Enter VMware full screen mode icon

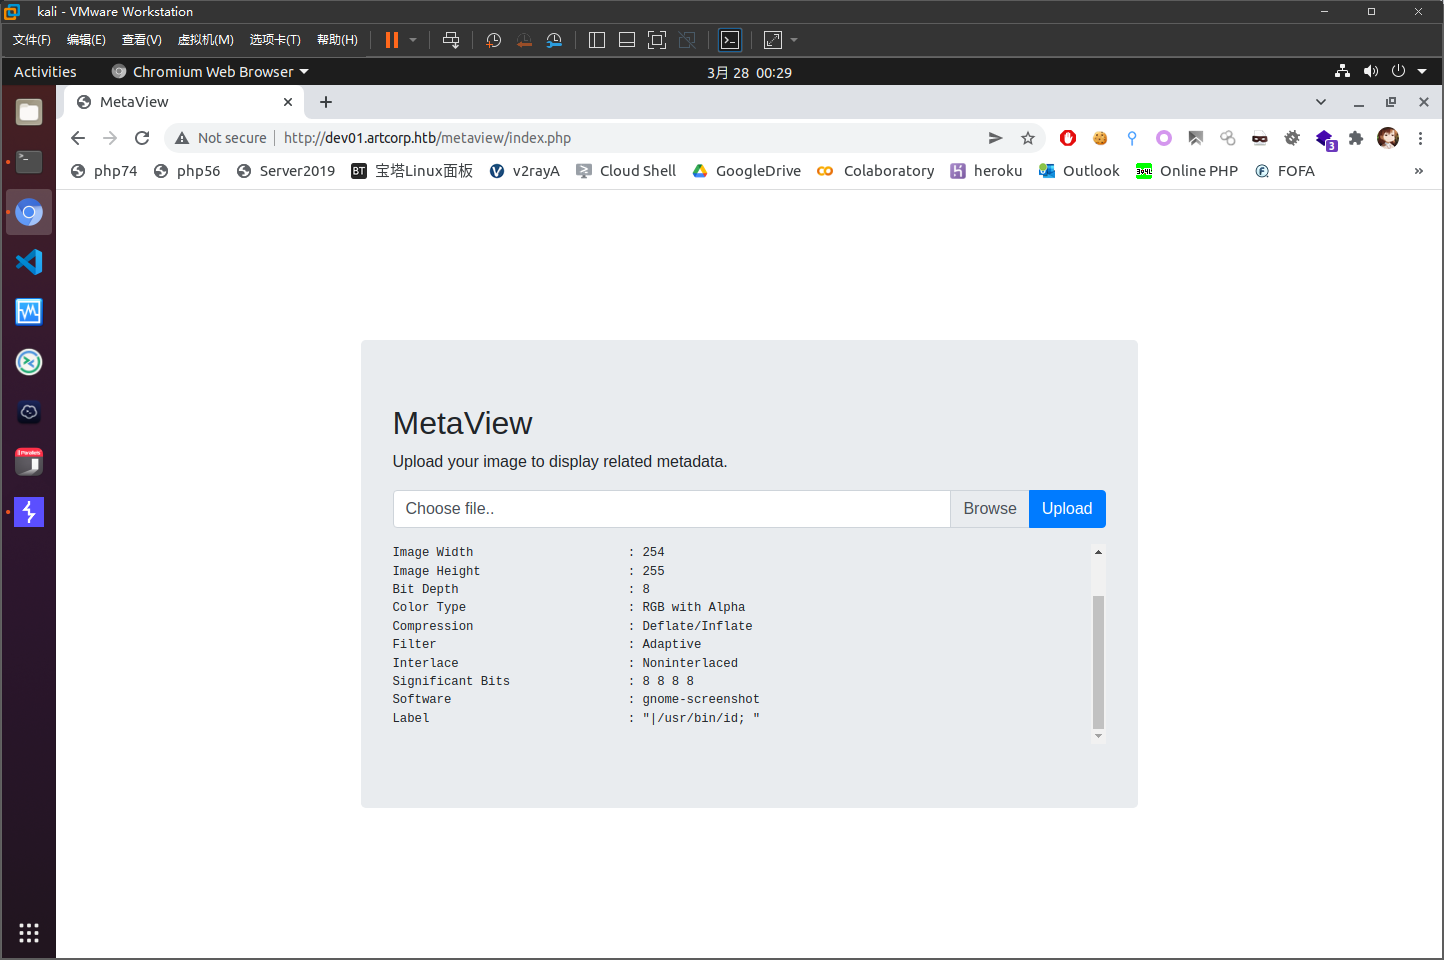click(657, 40)
